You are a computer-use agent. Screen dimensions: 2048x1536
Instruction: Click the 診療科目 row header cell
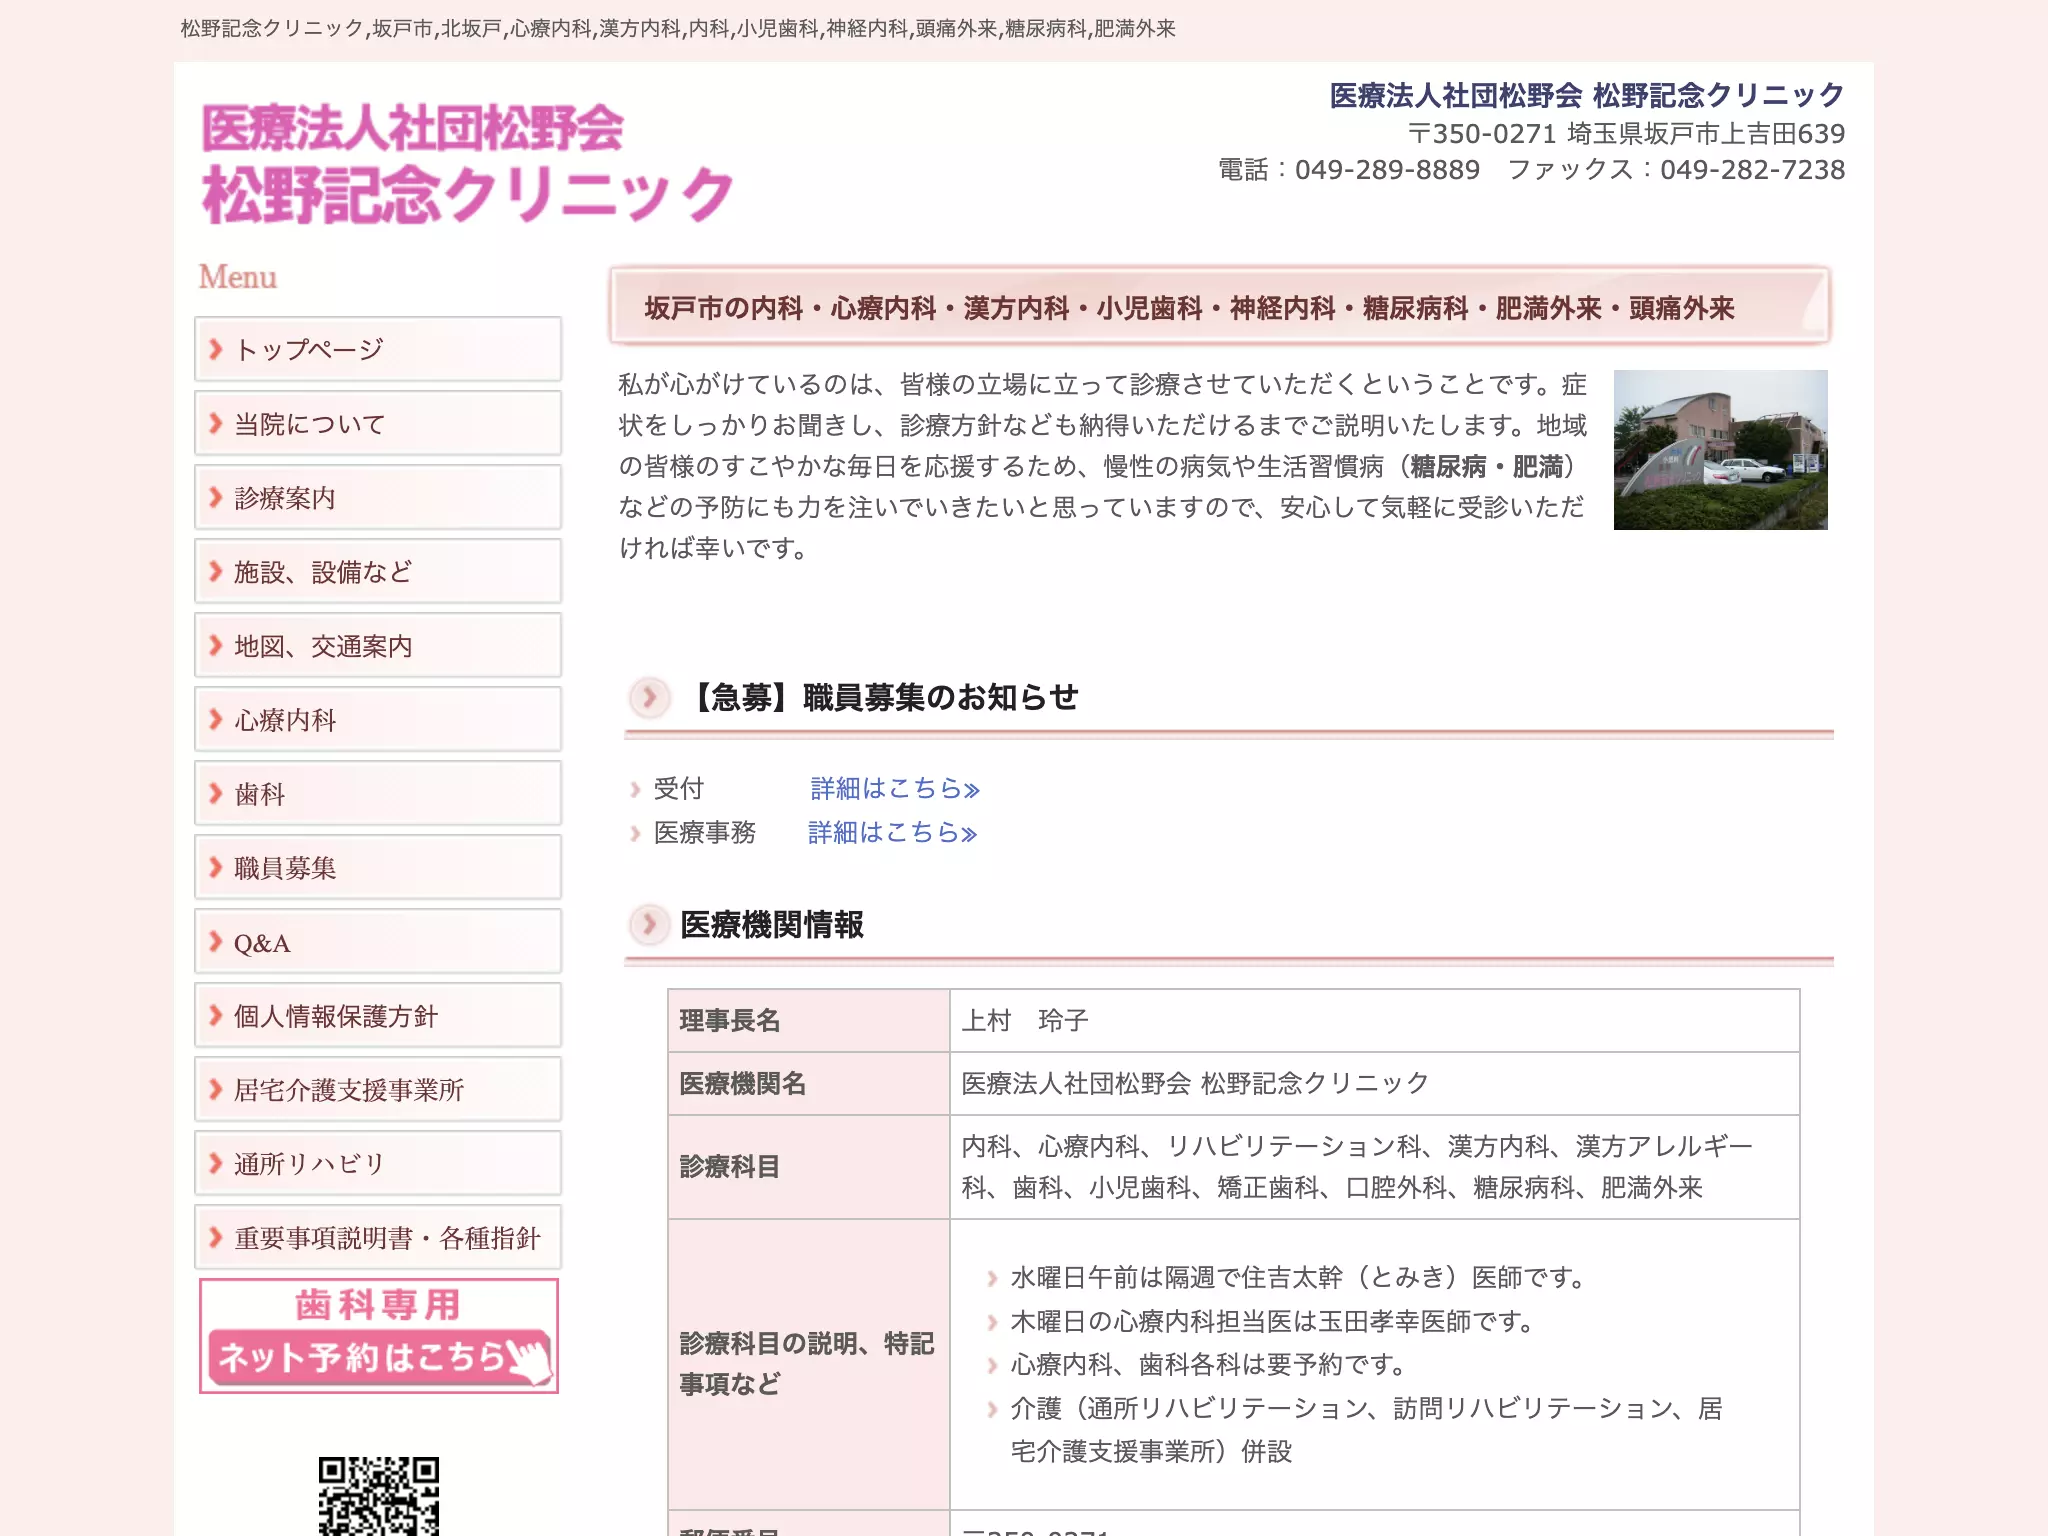809,1167
